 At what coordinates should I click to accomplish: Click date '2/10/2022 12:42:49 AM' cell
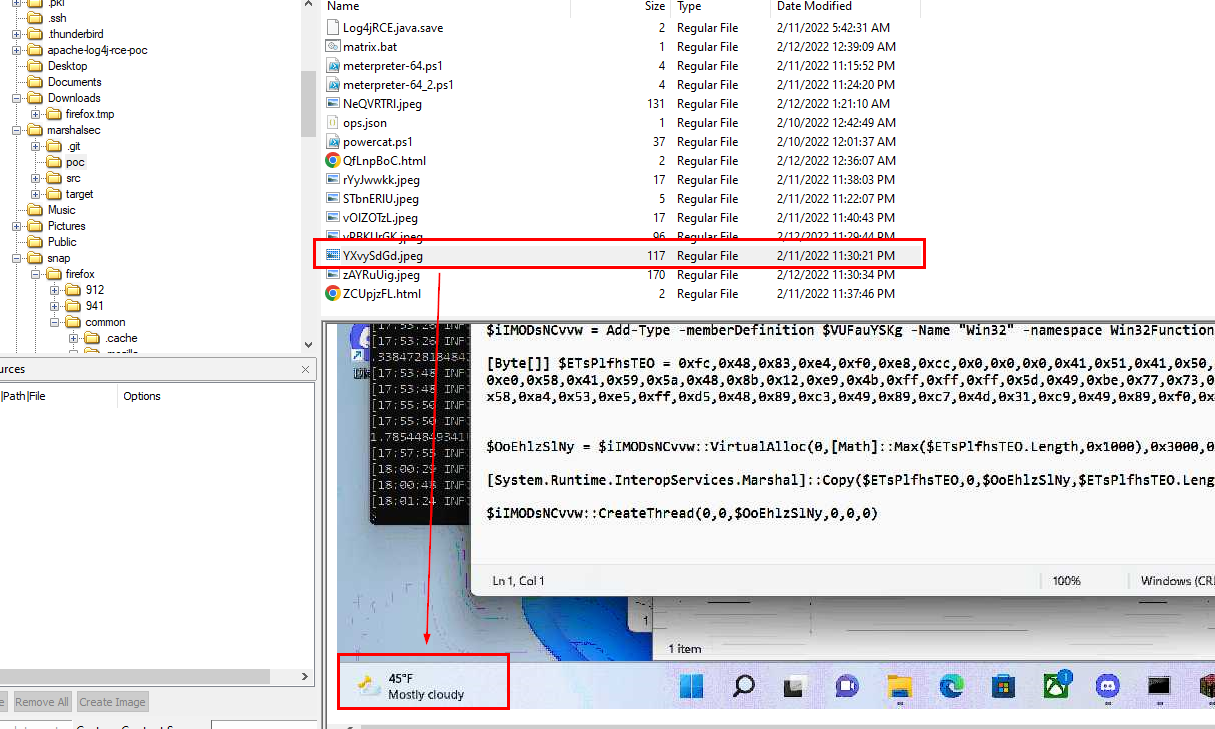coord(836,123)
